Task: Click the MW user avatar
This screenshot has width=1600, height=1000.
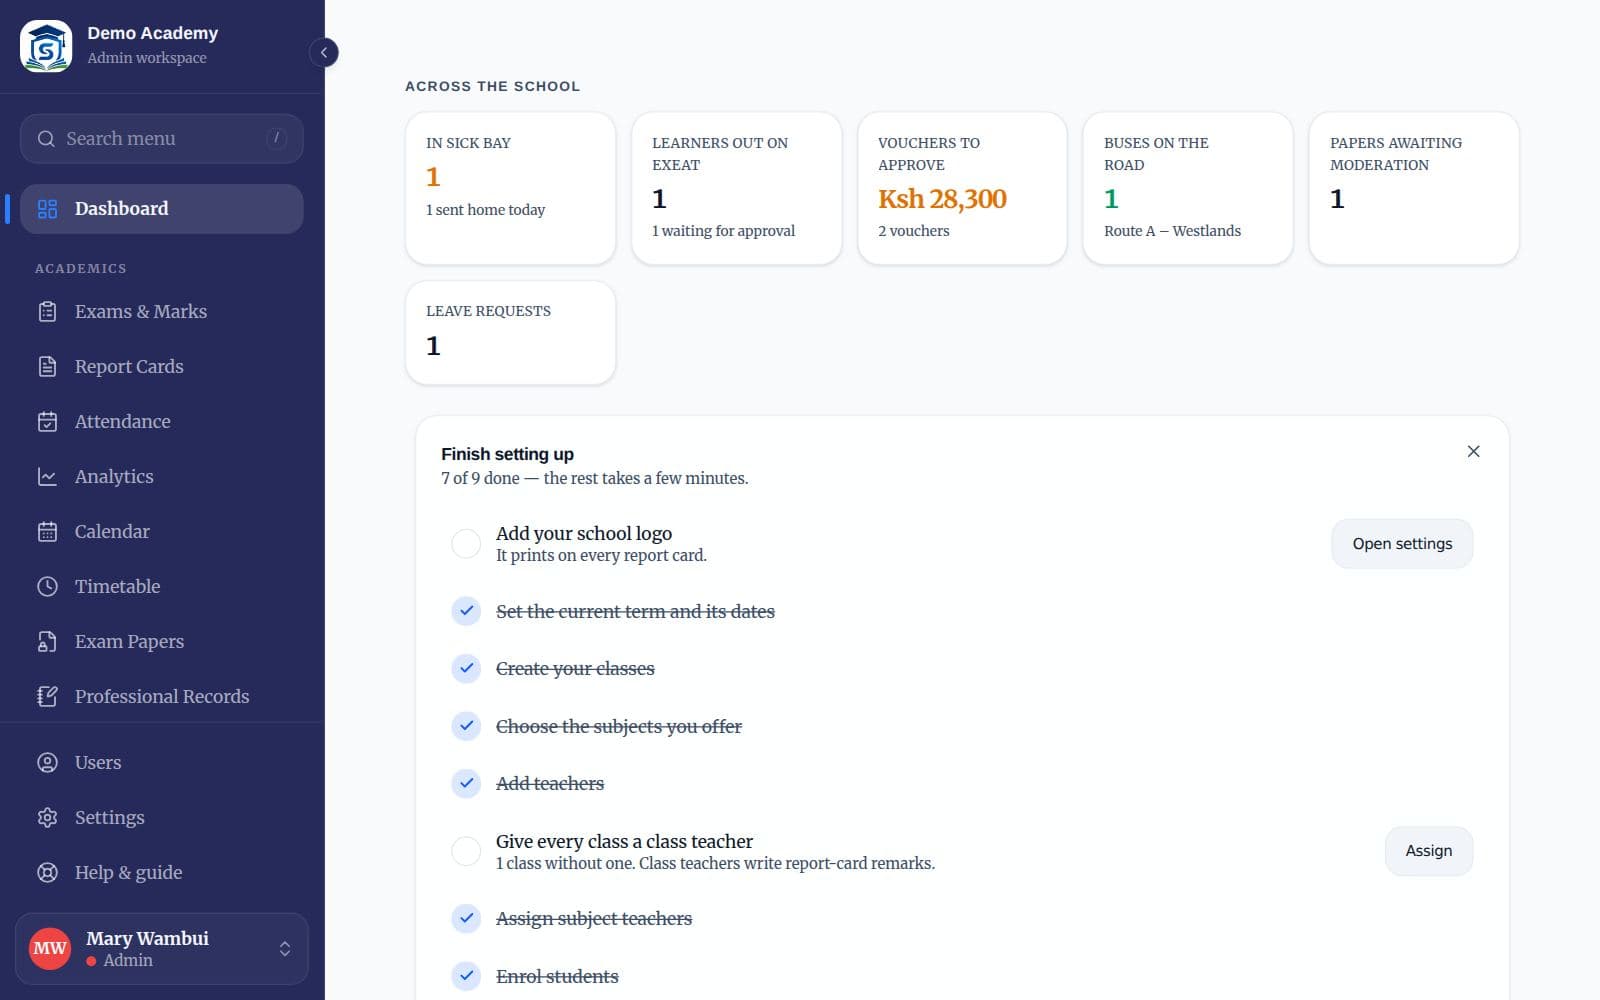Action: pyautogui.click(x=50, y=948)
